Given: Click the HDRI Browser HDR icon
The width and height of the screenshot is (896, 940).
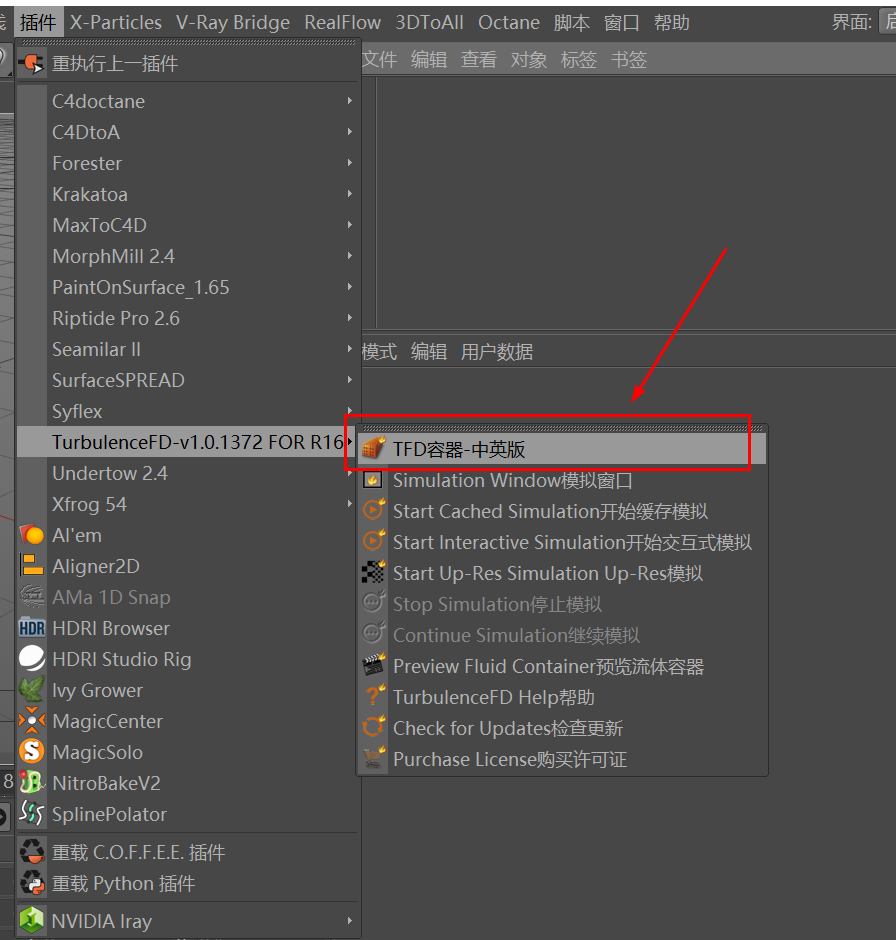Looking at the screenshot, I should pos(32,628).
